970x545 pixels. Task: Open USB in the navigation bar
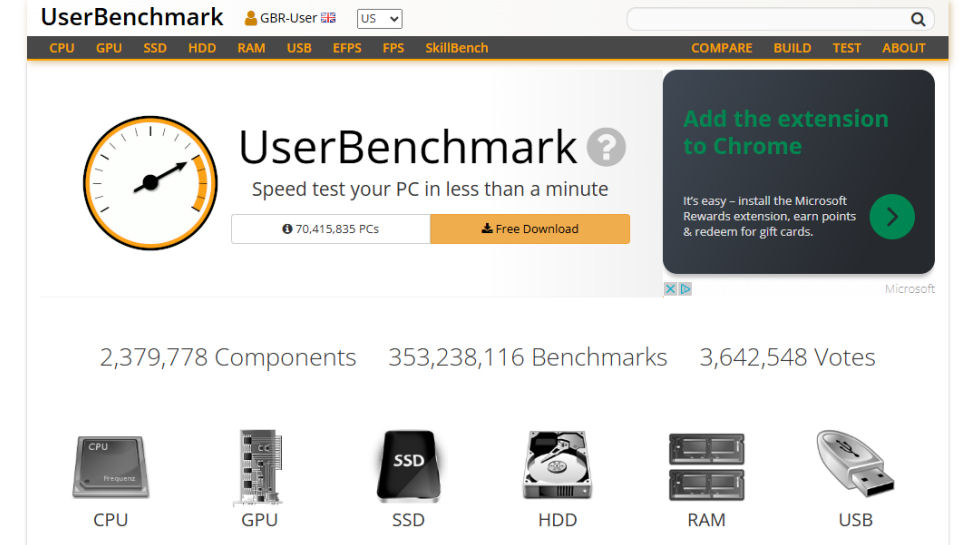coord(299,48)
